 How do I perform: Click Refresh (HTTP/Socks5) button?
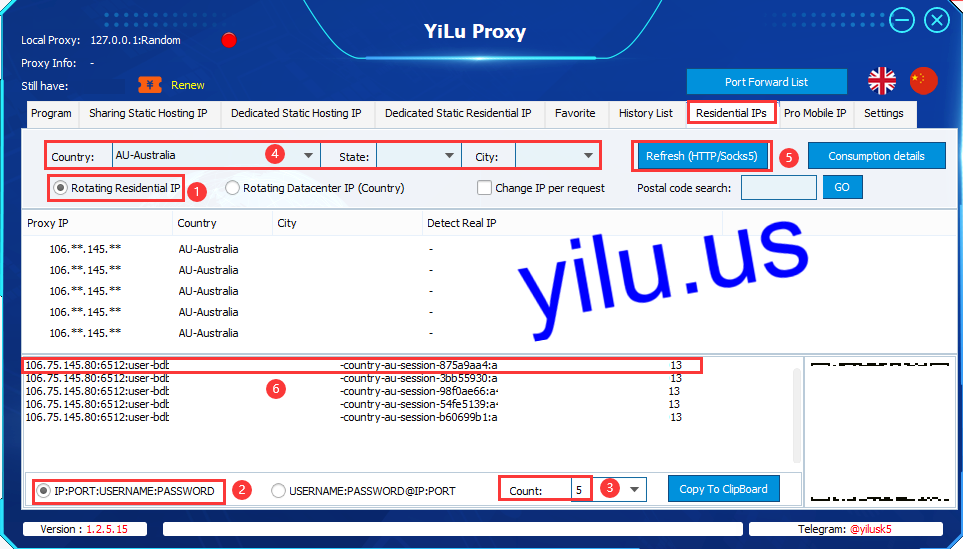point(701,156)
